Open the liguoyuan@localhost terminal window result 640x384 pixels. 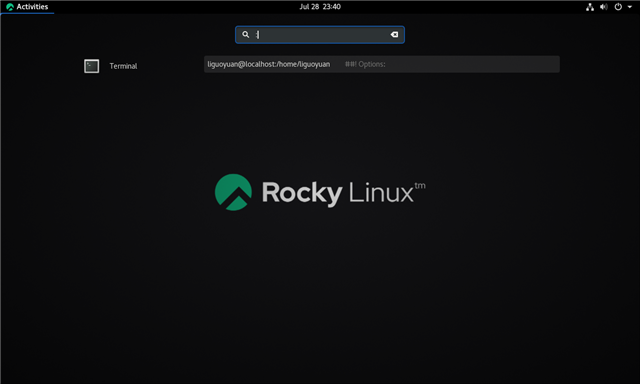click(382, 64)
